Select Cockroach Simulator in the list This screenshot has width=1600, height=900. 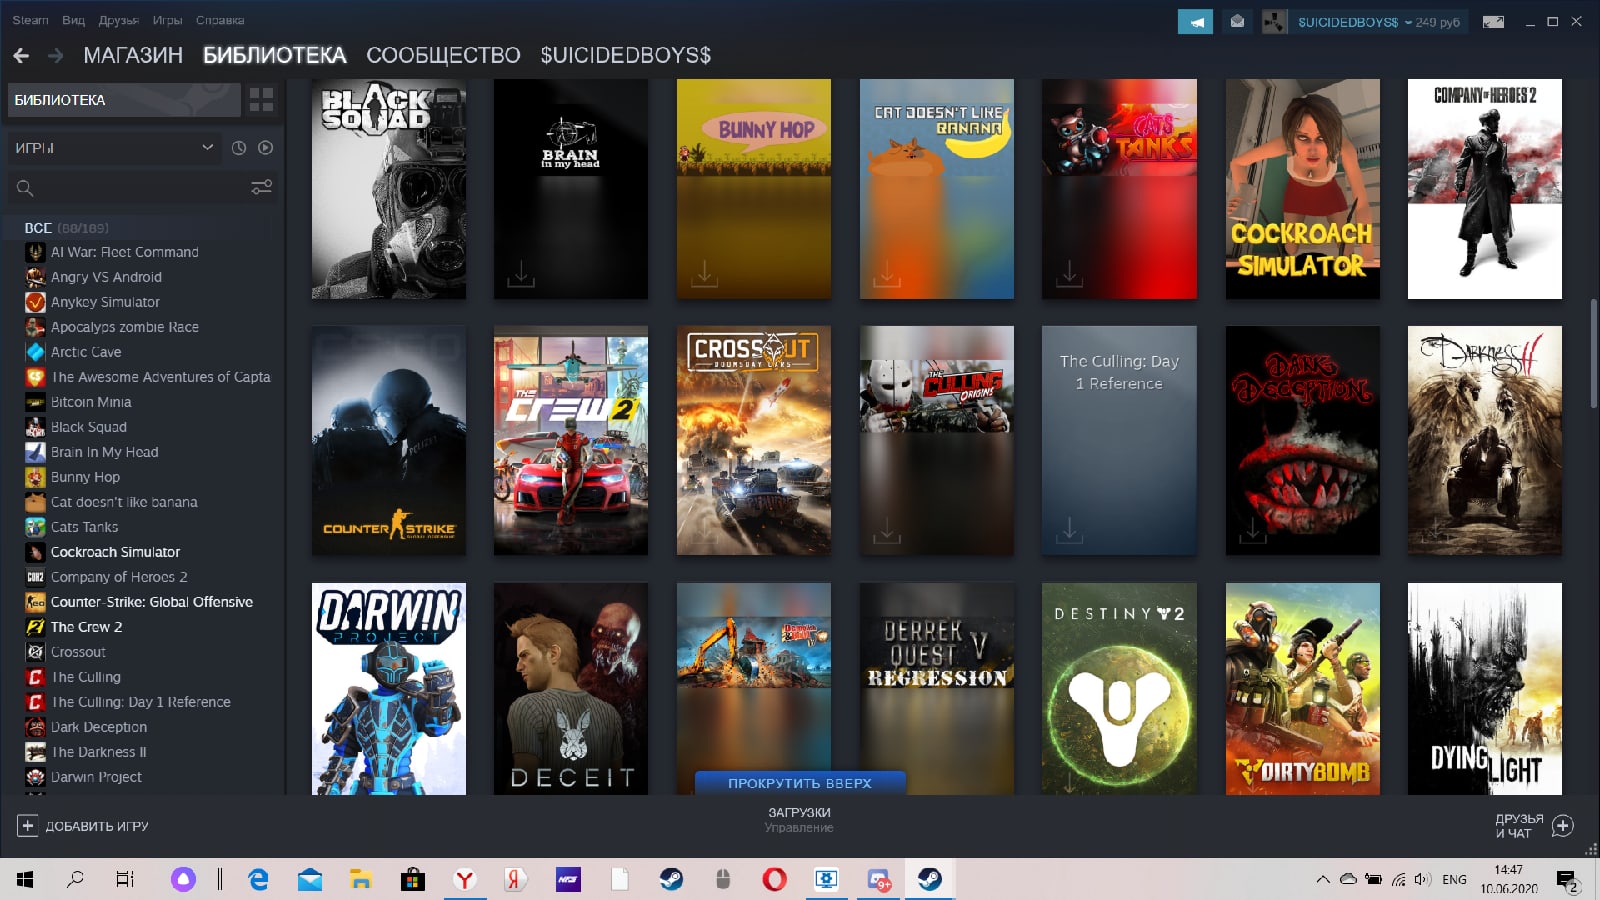pos(116,552)
